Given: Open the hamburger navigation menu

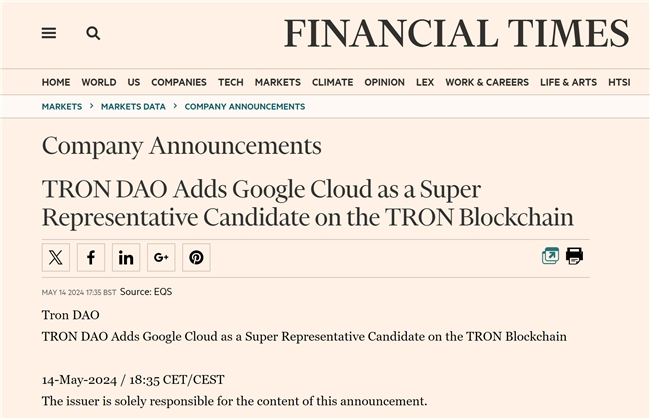Looking at the screenshot, I should (x=48, y=33).
